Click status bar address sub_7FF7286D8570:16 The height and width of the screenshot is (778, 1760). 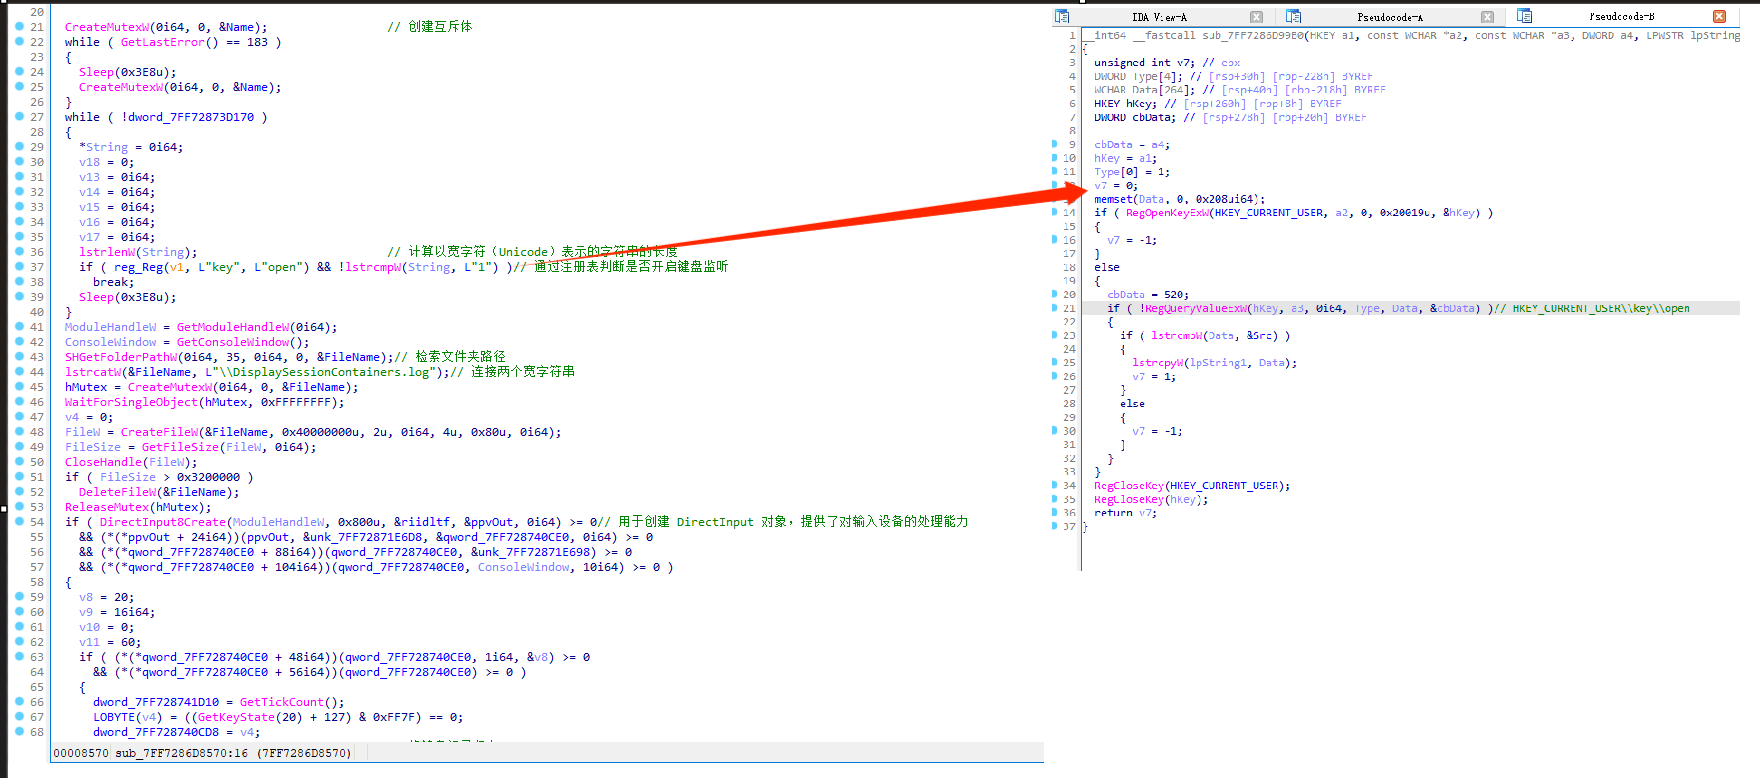(x=181, y=753)
